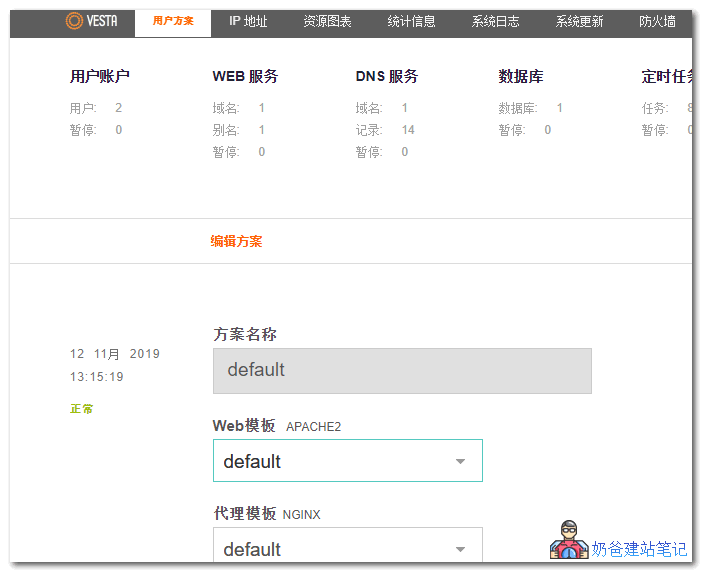Click the Web模板 dropdown arrow
Image resolution: width=703 pixels, height=573 pixels.
pos(460,462)
